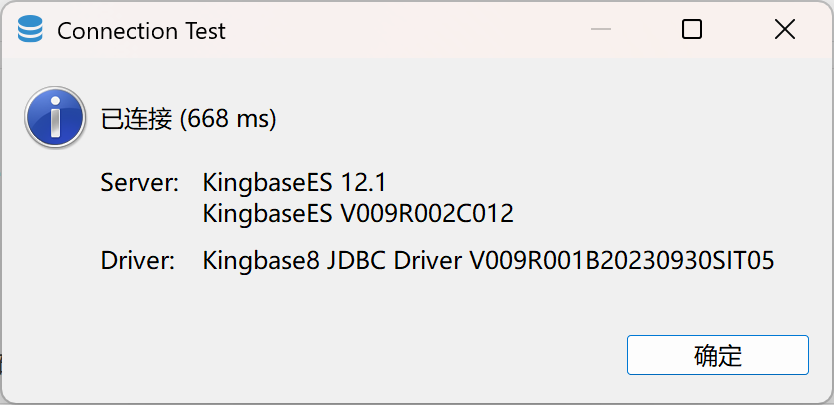Click the "Connection Test" title text
This screenshot has height=406, width=834.
click(x=141, y=31)
